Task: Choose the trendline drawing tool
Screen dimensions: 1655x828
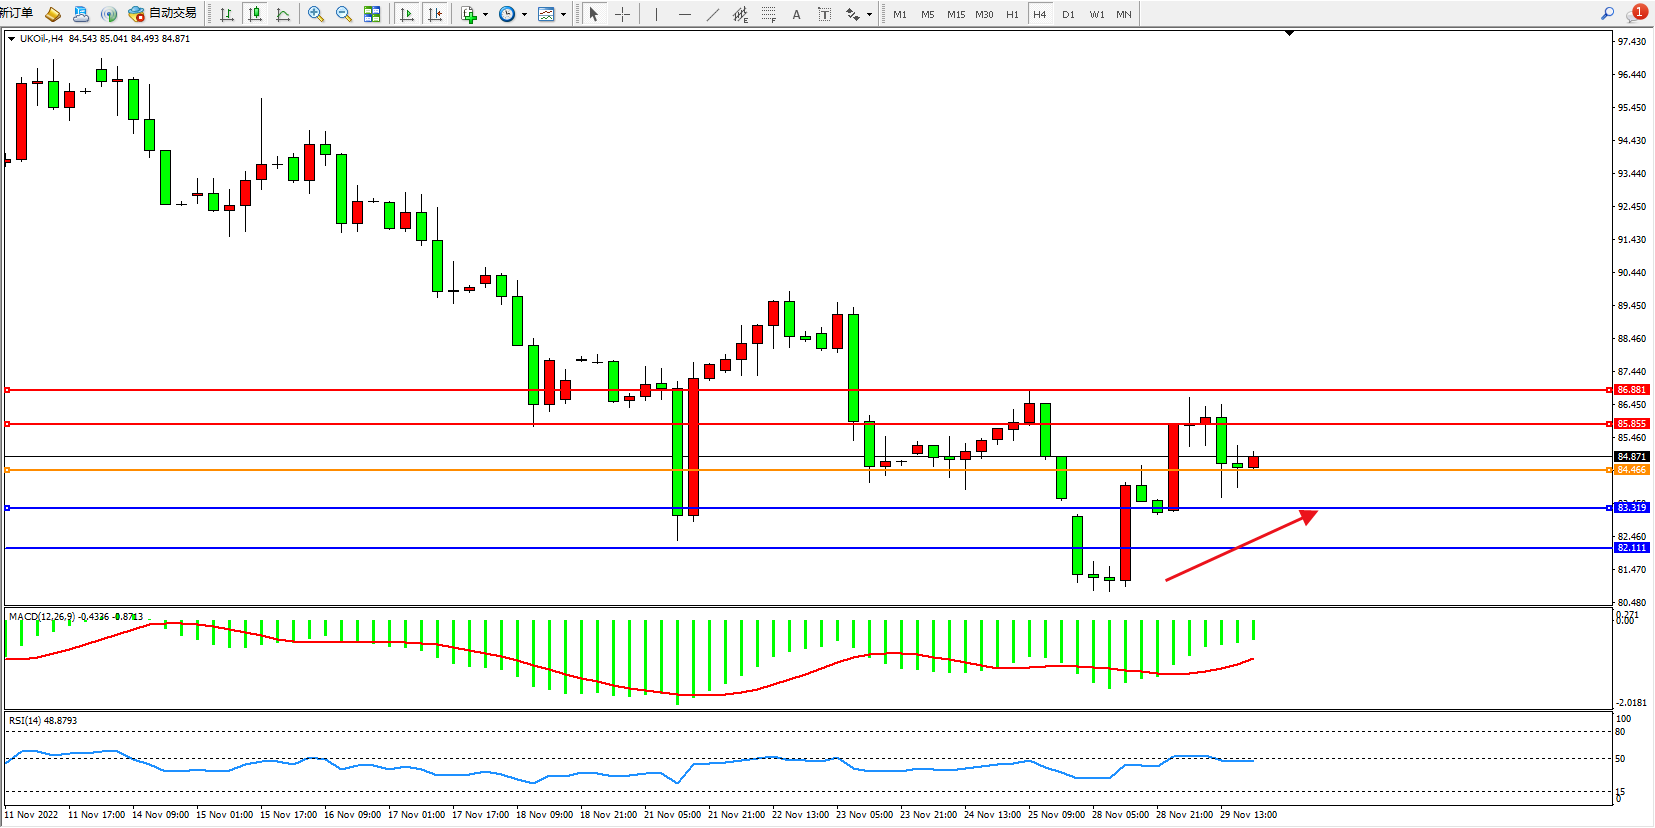Action: point(712,14)
